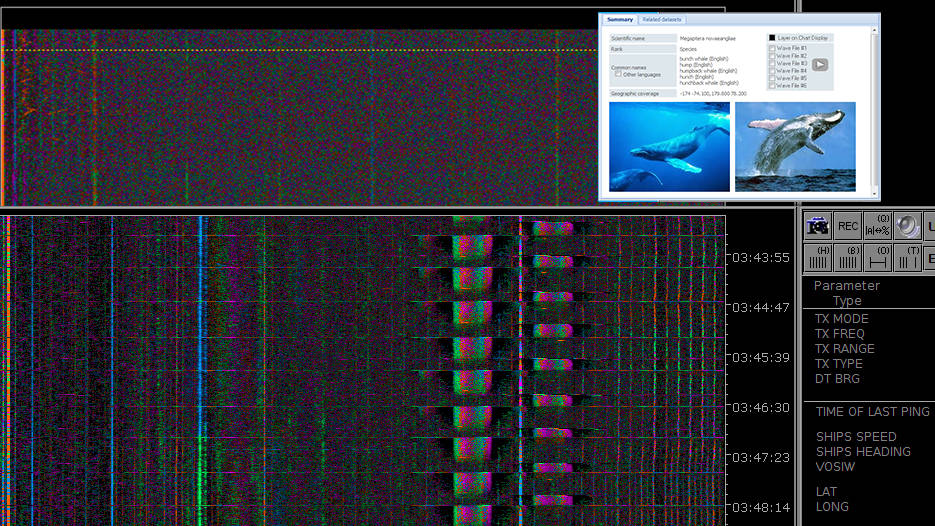Click the Parameter Type header
The width and height of the screenshot is (935, 526).
847,293
